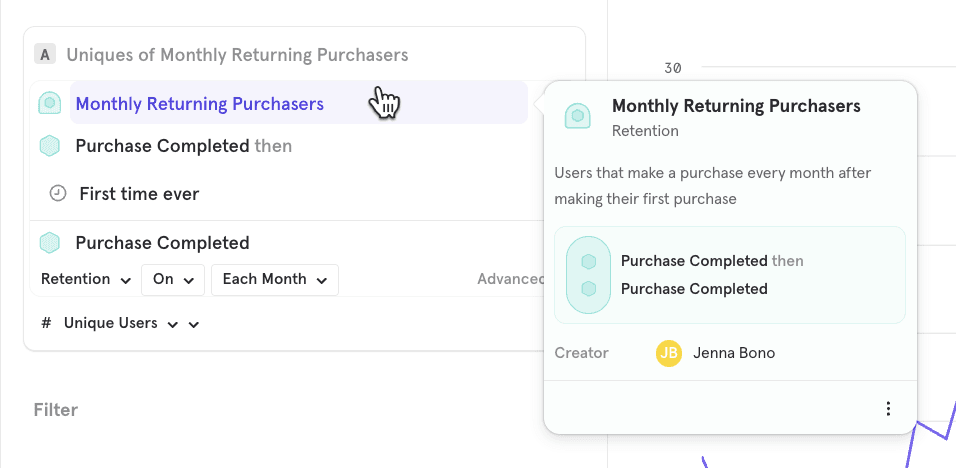Select the highlighted Monthly Returning Purchasers metric
This screenshot has height=468, width=956.
point(200,103)
